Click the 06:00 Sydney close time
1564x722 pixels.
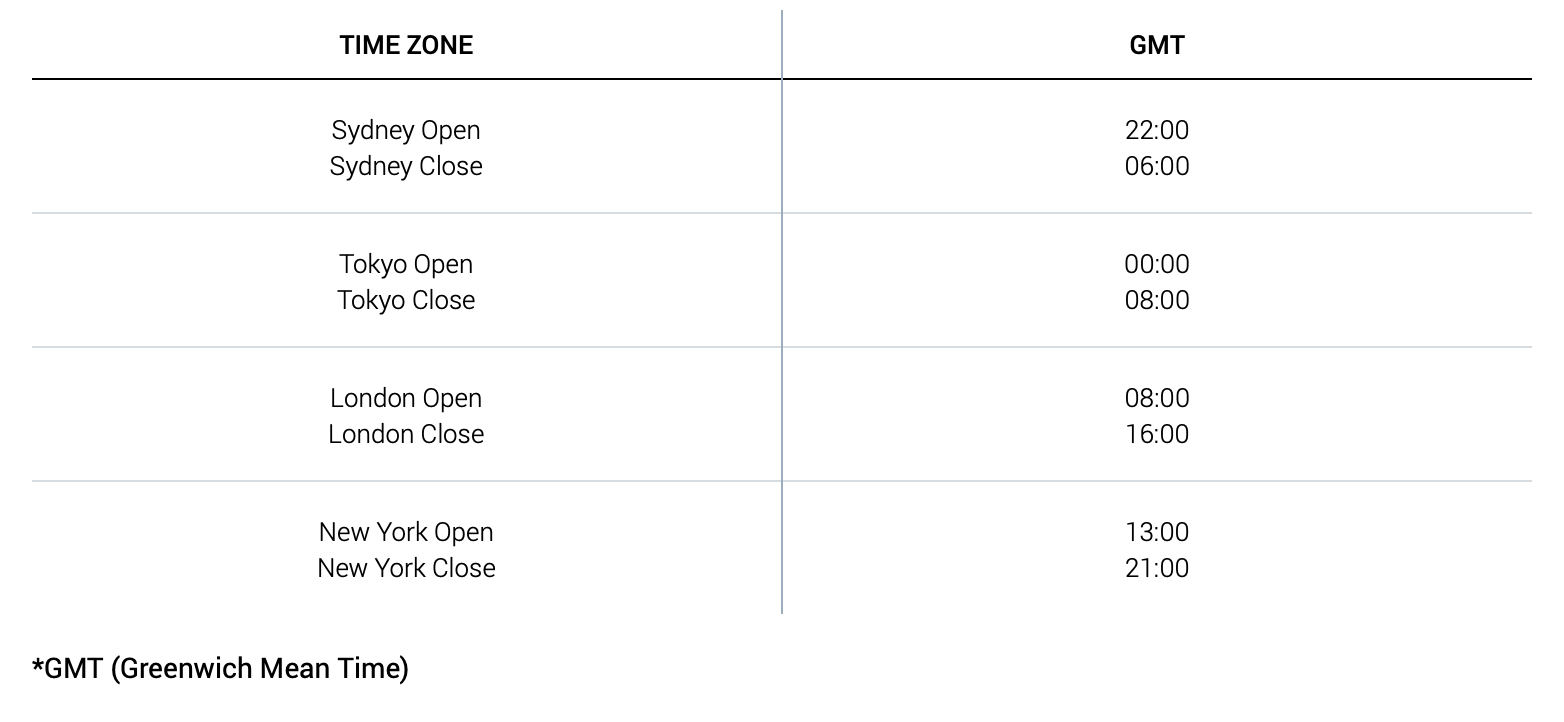click(1157, 167)
